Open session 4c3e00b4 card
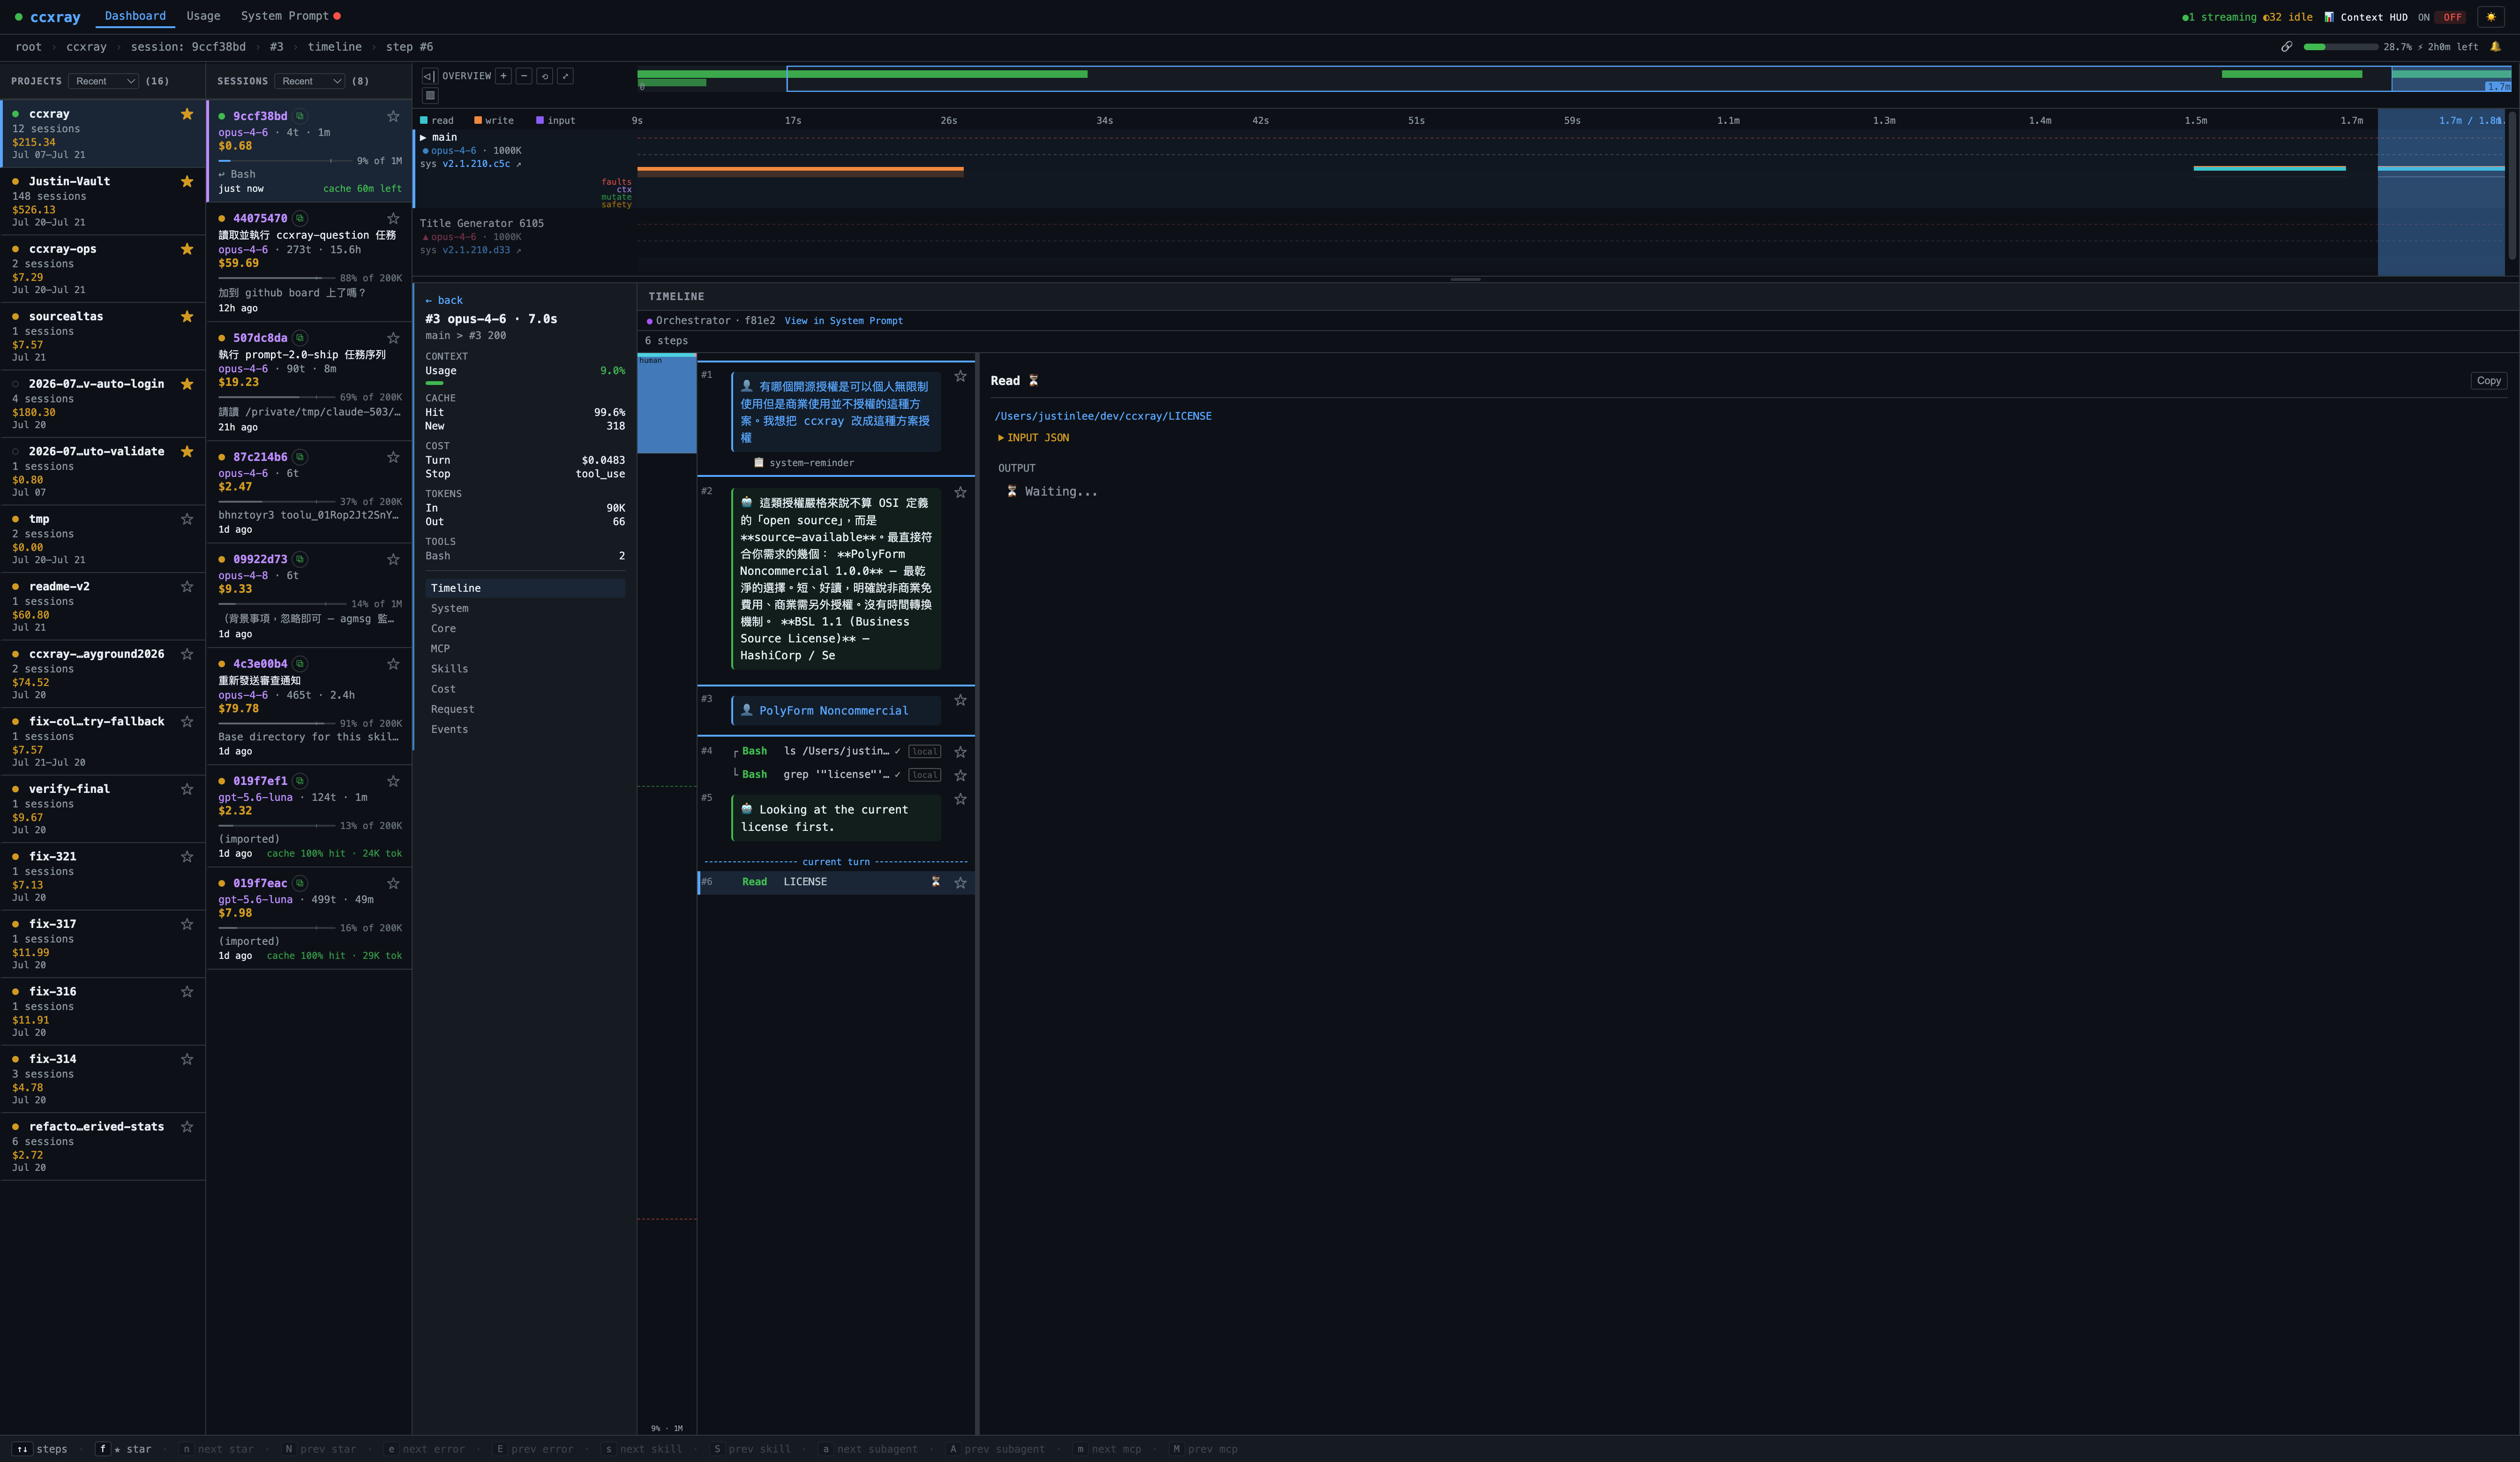 coord(310,706)
